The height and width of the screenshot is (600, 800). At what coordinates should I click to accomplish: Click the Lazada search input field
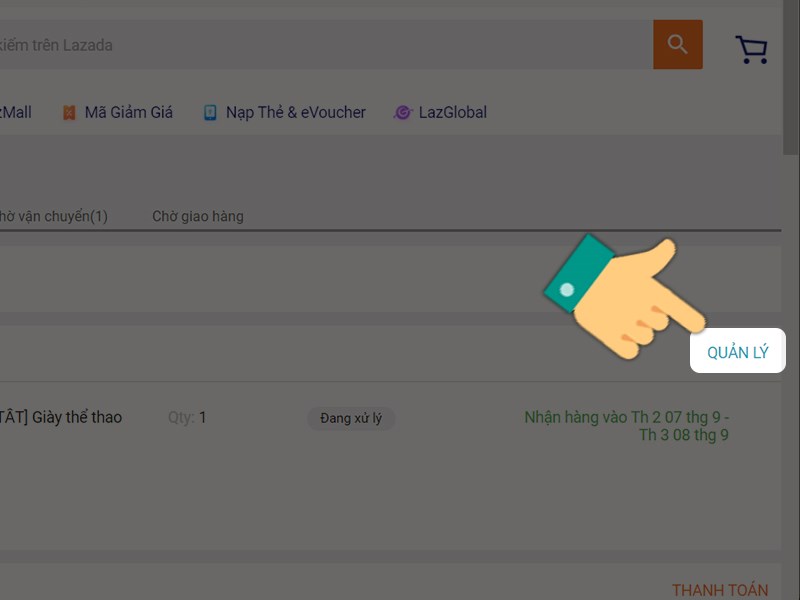[327, 45]
